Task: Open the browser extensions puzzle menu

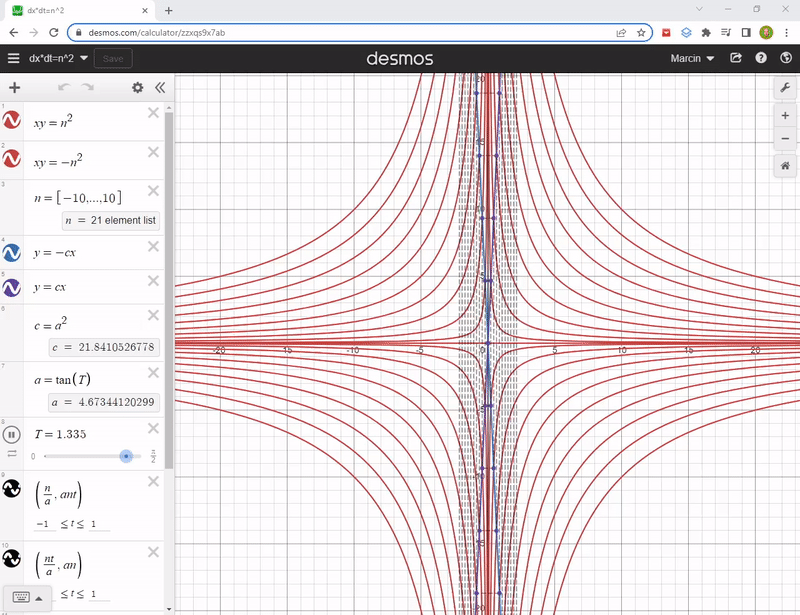Action: point(706,33)
